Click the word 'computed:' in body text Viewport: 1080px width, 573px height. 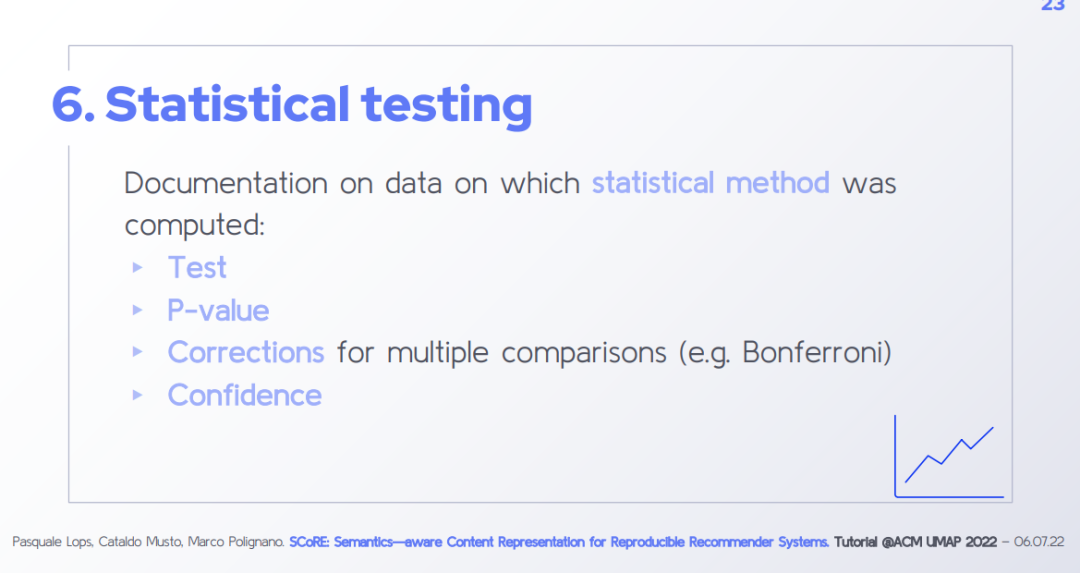(194, 226)
